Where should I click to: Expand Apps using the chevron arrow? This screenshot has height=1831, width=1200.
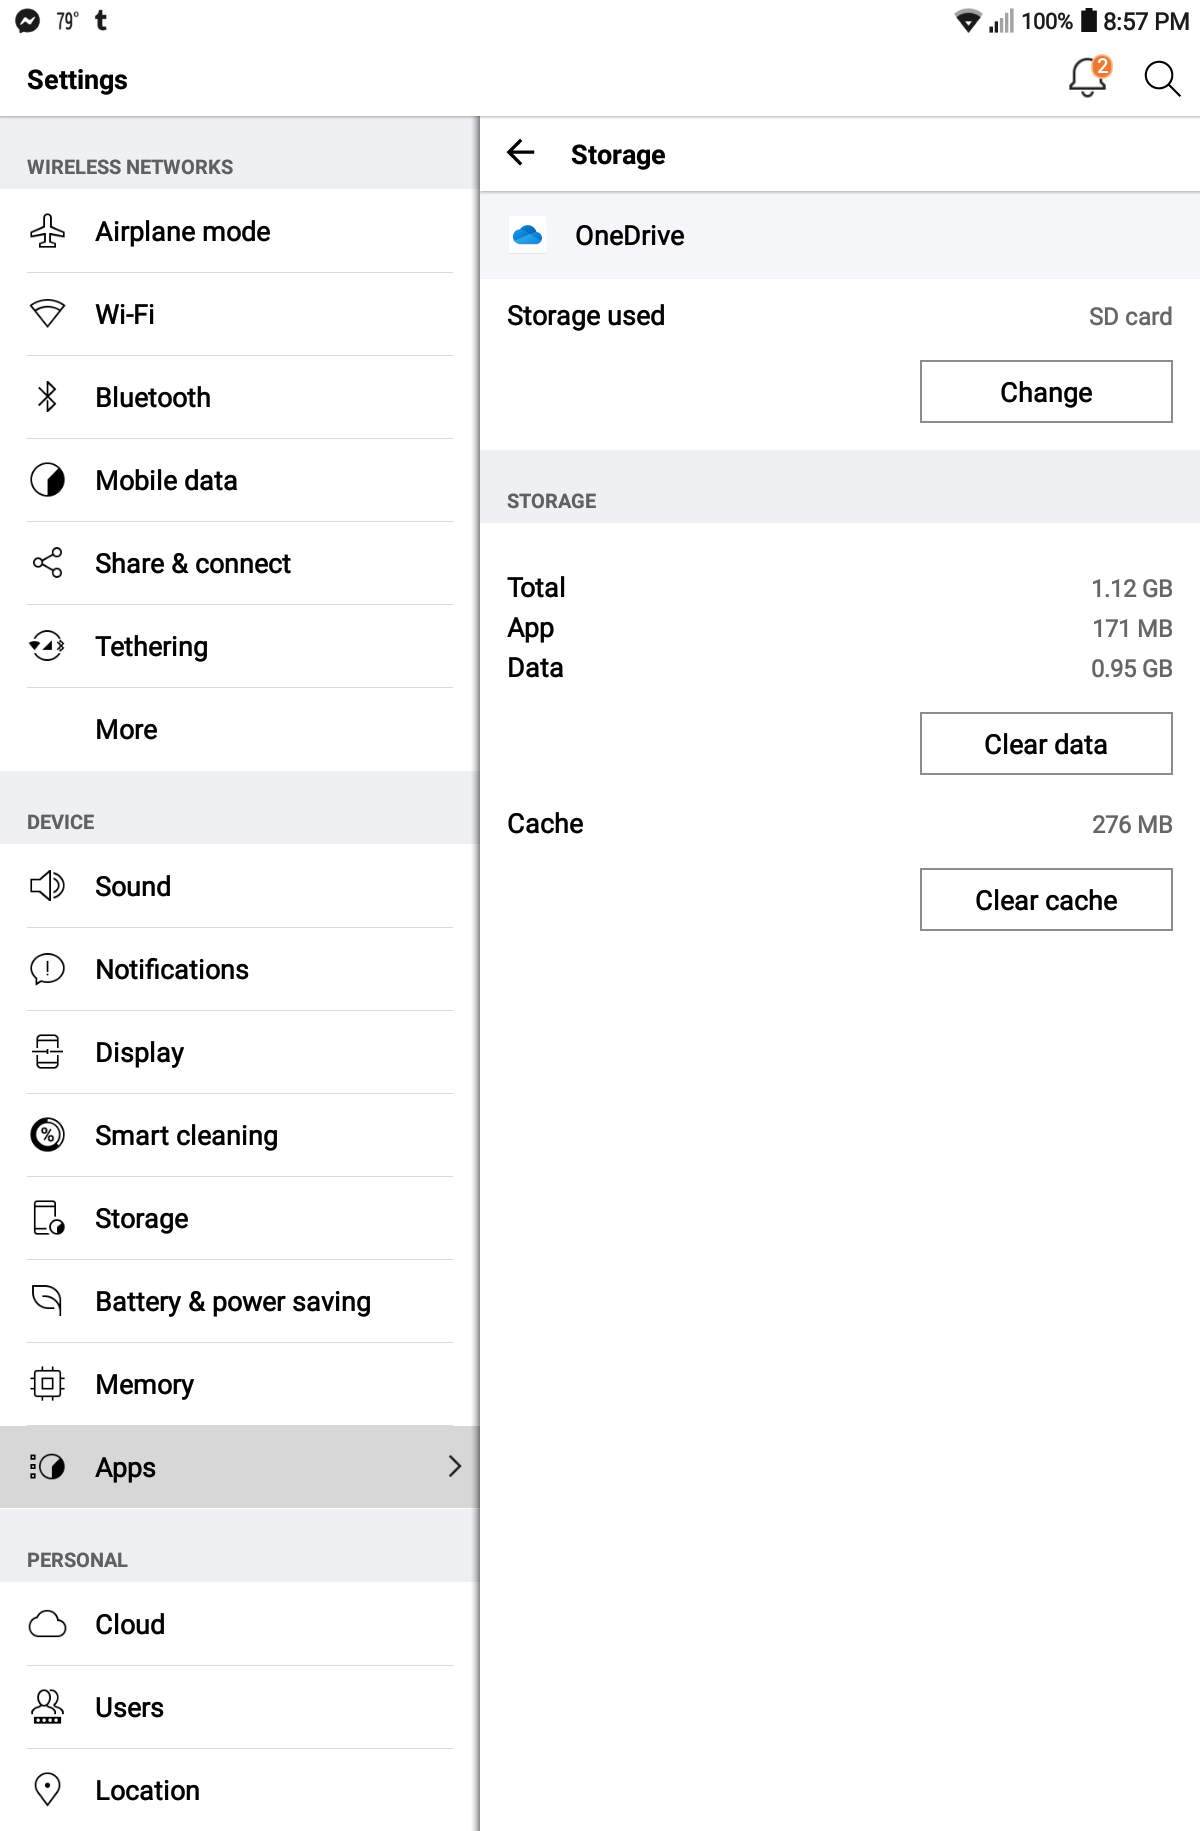point(454,1466)
